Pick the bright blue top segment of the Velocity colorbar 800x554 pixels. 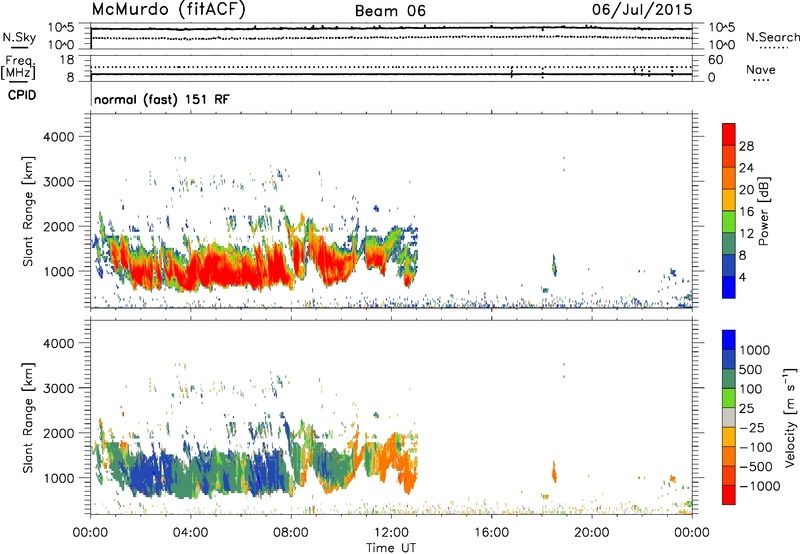729,340
